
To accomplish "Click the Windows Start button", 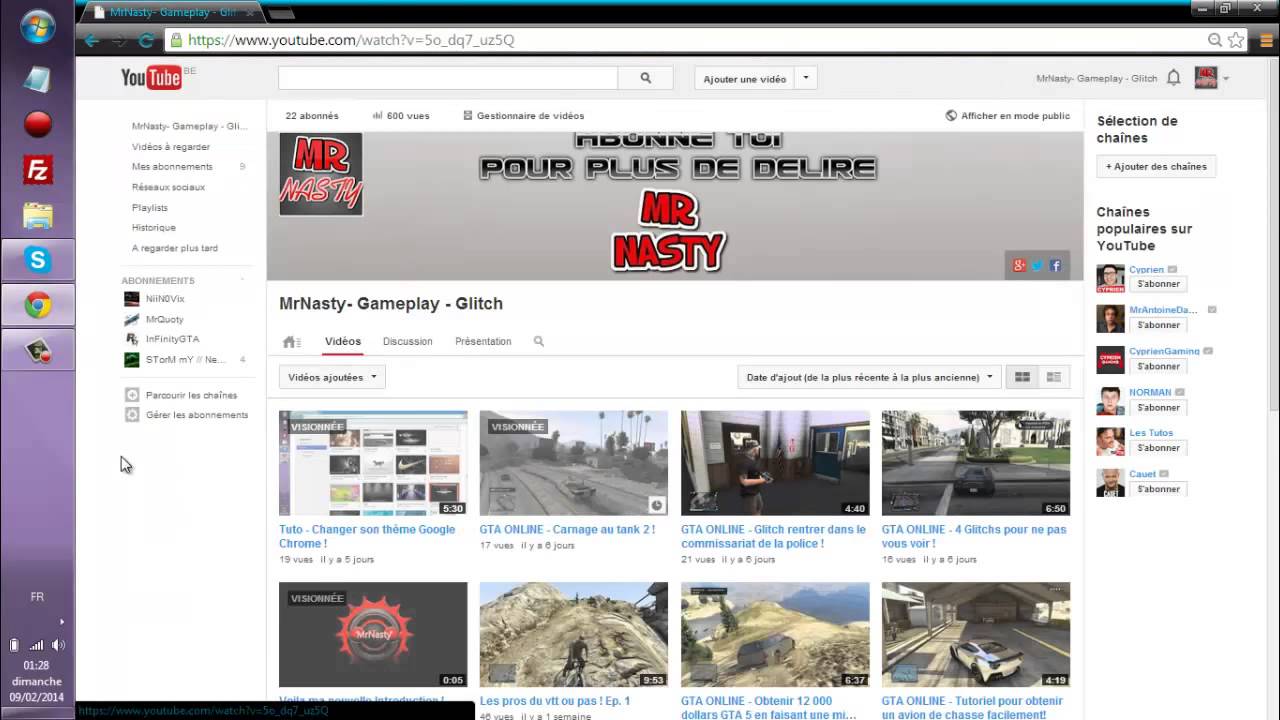I will point(38,26).
